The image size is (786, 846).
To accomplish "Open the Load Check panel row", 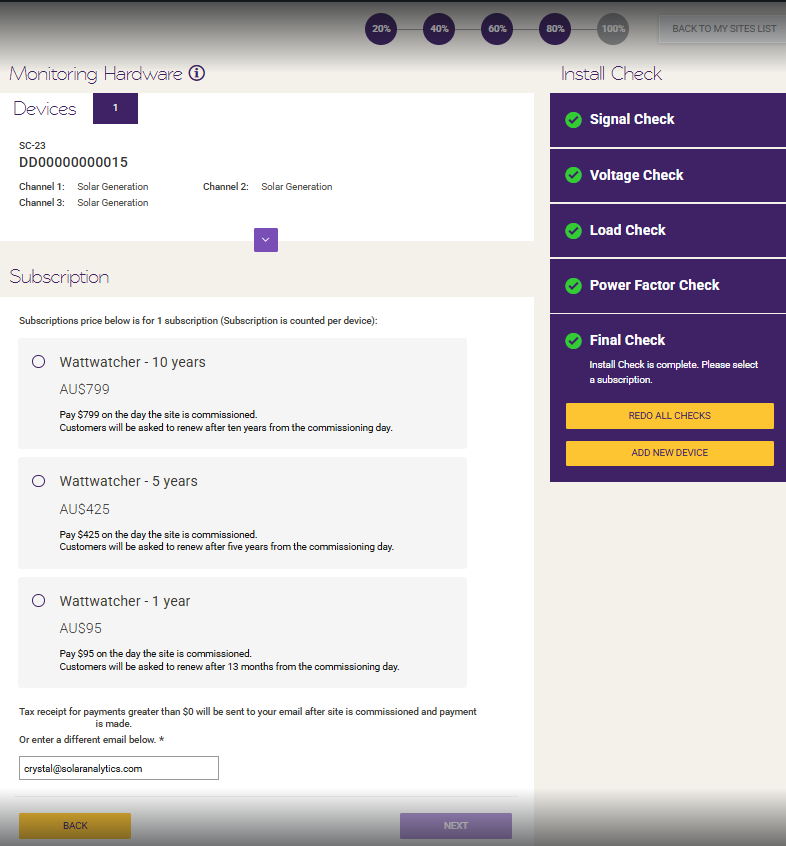I will coord(668,230).
